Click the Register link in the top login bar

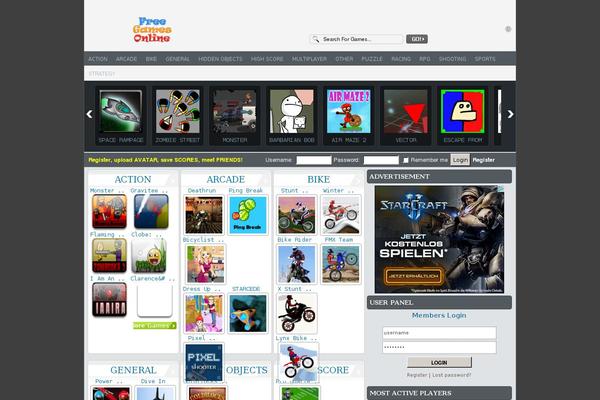tap(484, 160)
